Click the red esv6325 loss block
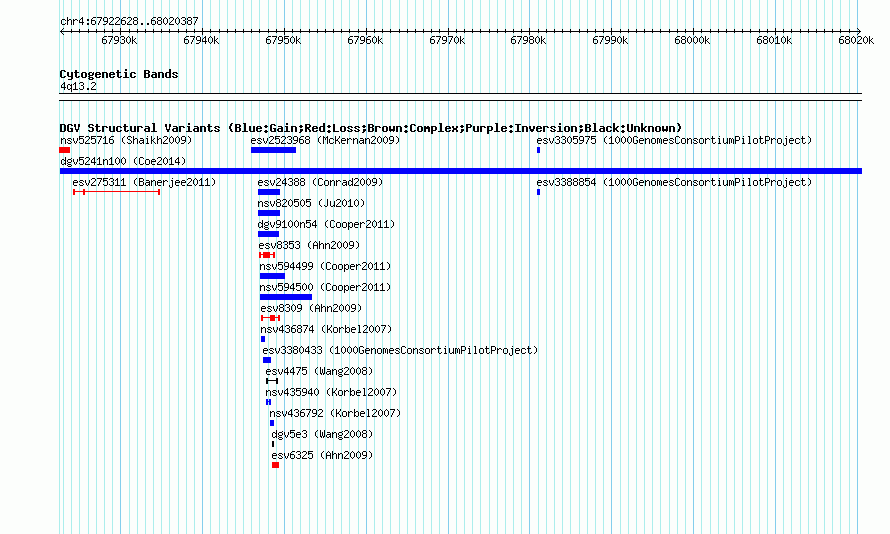Screen dimensions: 890x534 click(x=275, y=465)
